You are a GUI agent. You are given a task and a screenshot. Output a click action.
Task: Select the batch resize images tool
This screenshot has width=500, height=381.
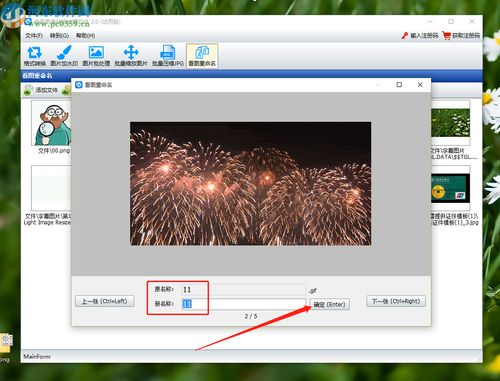[131, 56]
